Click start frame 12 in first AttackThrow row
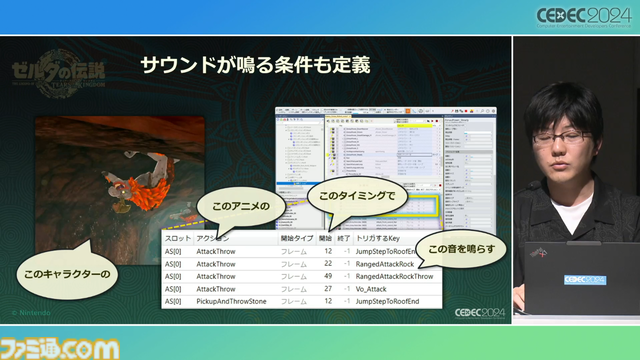The height and width of the screenshot is (360, 640). pyautogui.click(x=328, y=251)
